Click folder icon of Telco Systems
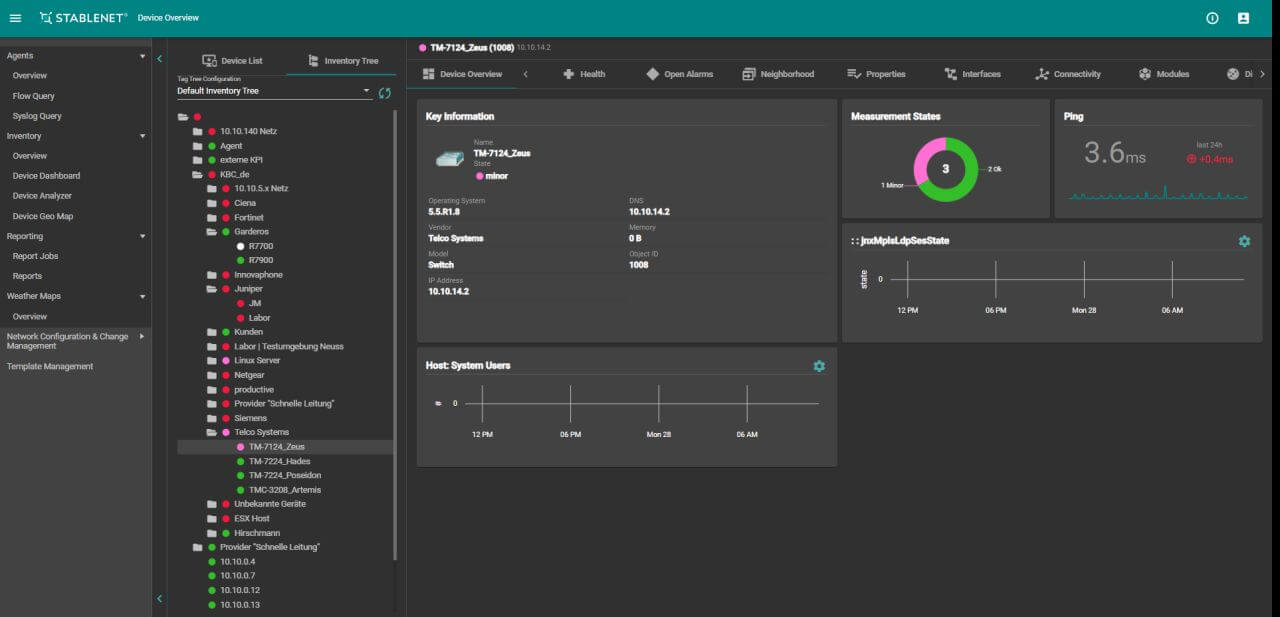The width and height of the screenshot is (1280, 617). tap(211, 432)
